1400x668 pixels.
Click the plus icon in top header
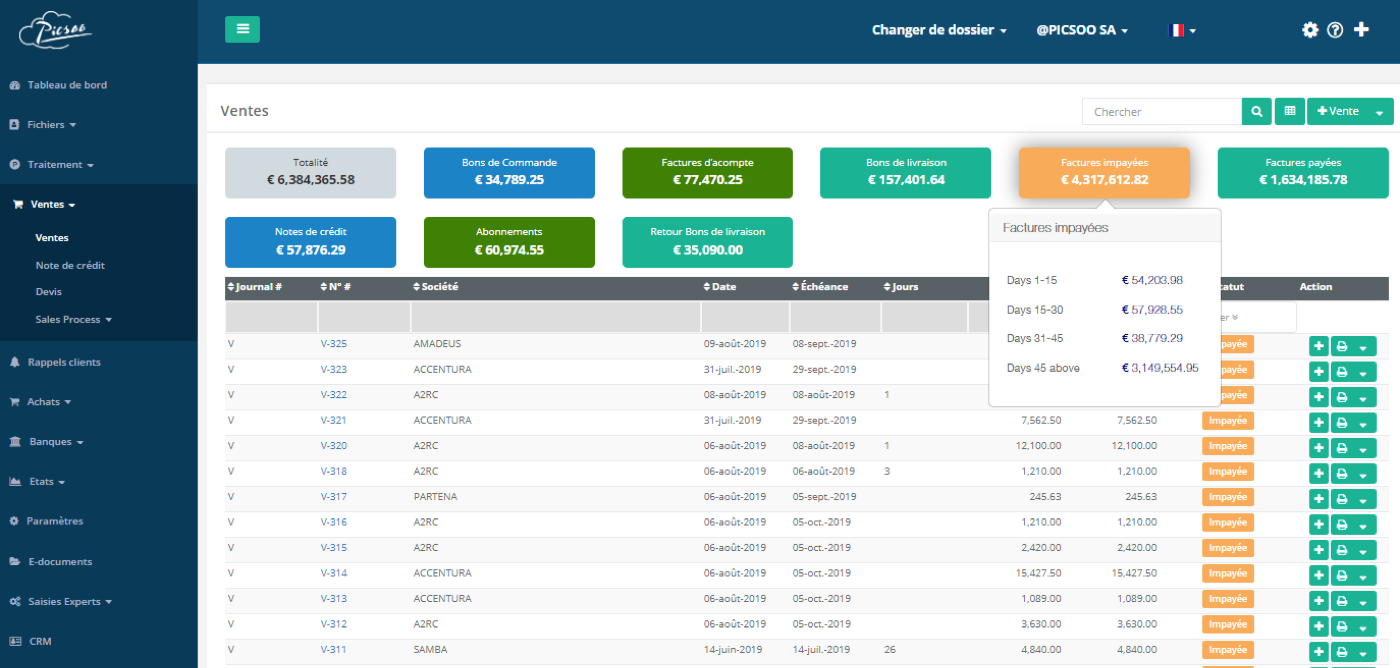pos(1361,30)
